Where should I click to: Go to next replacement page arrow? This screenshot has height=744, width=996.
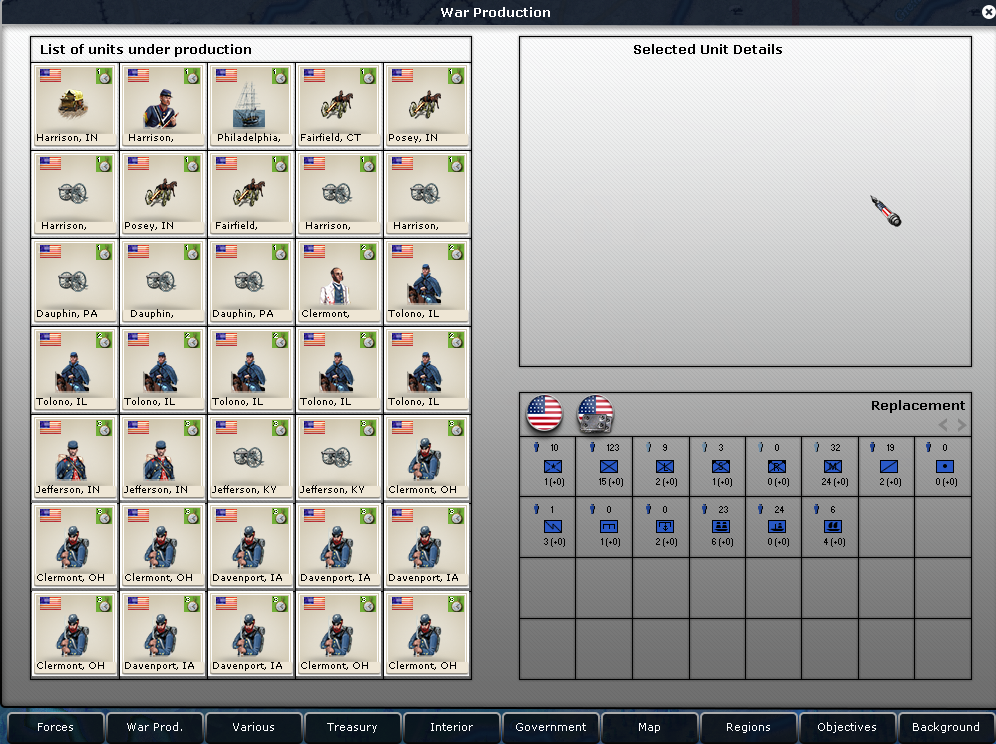coord(962,425)
